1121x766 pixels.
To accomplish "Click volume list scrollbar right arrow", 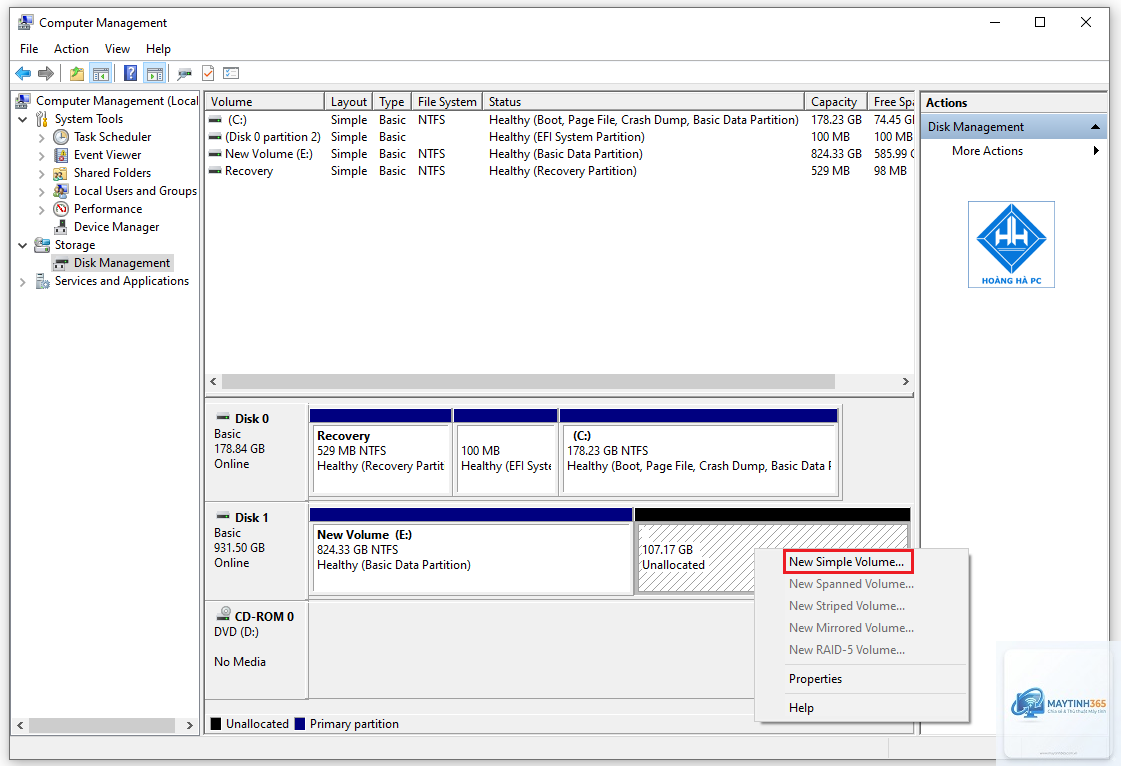I will click(905, 382).
